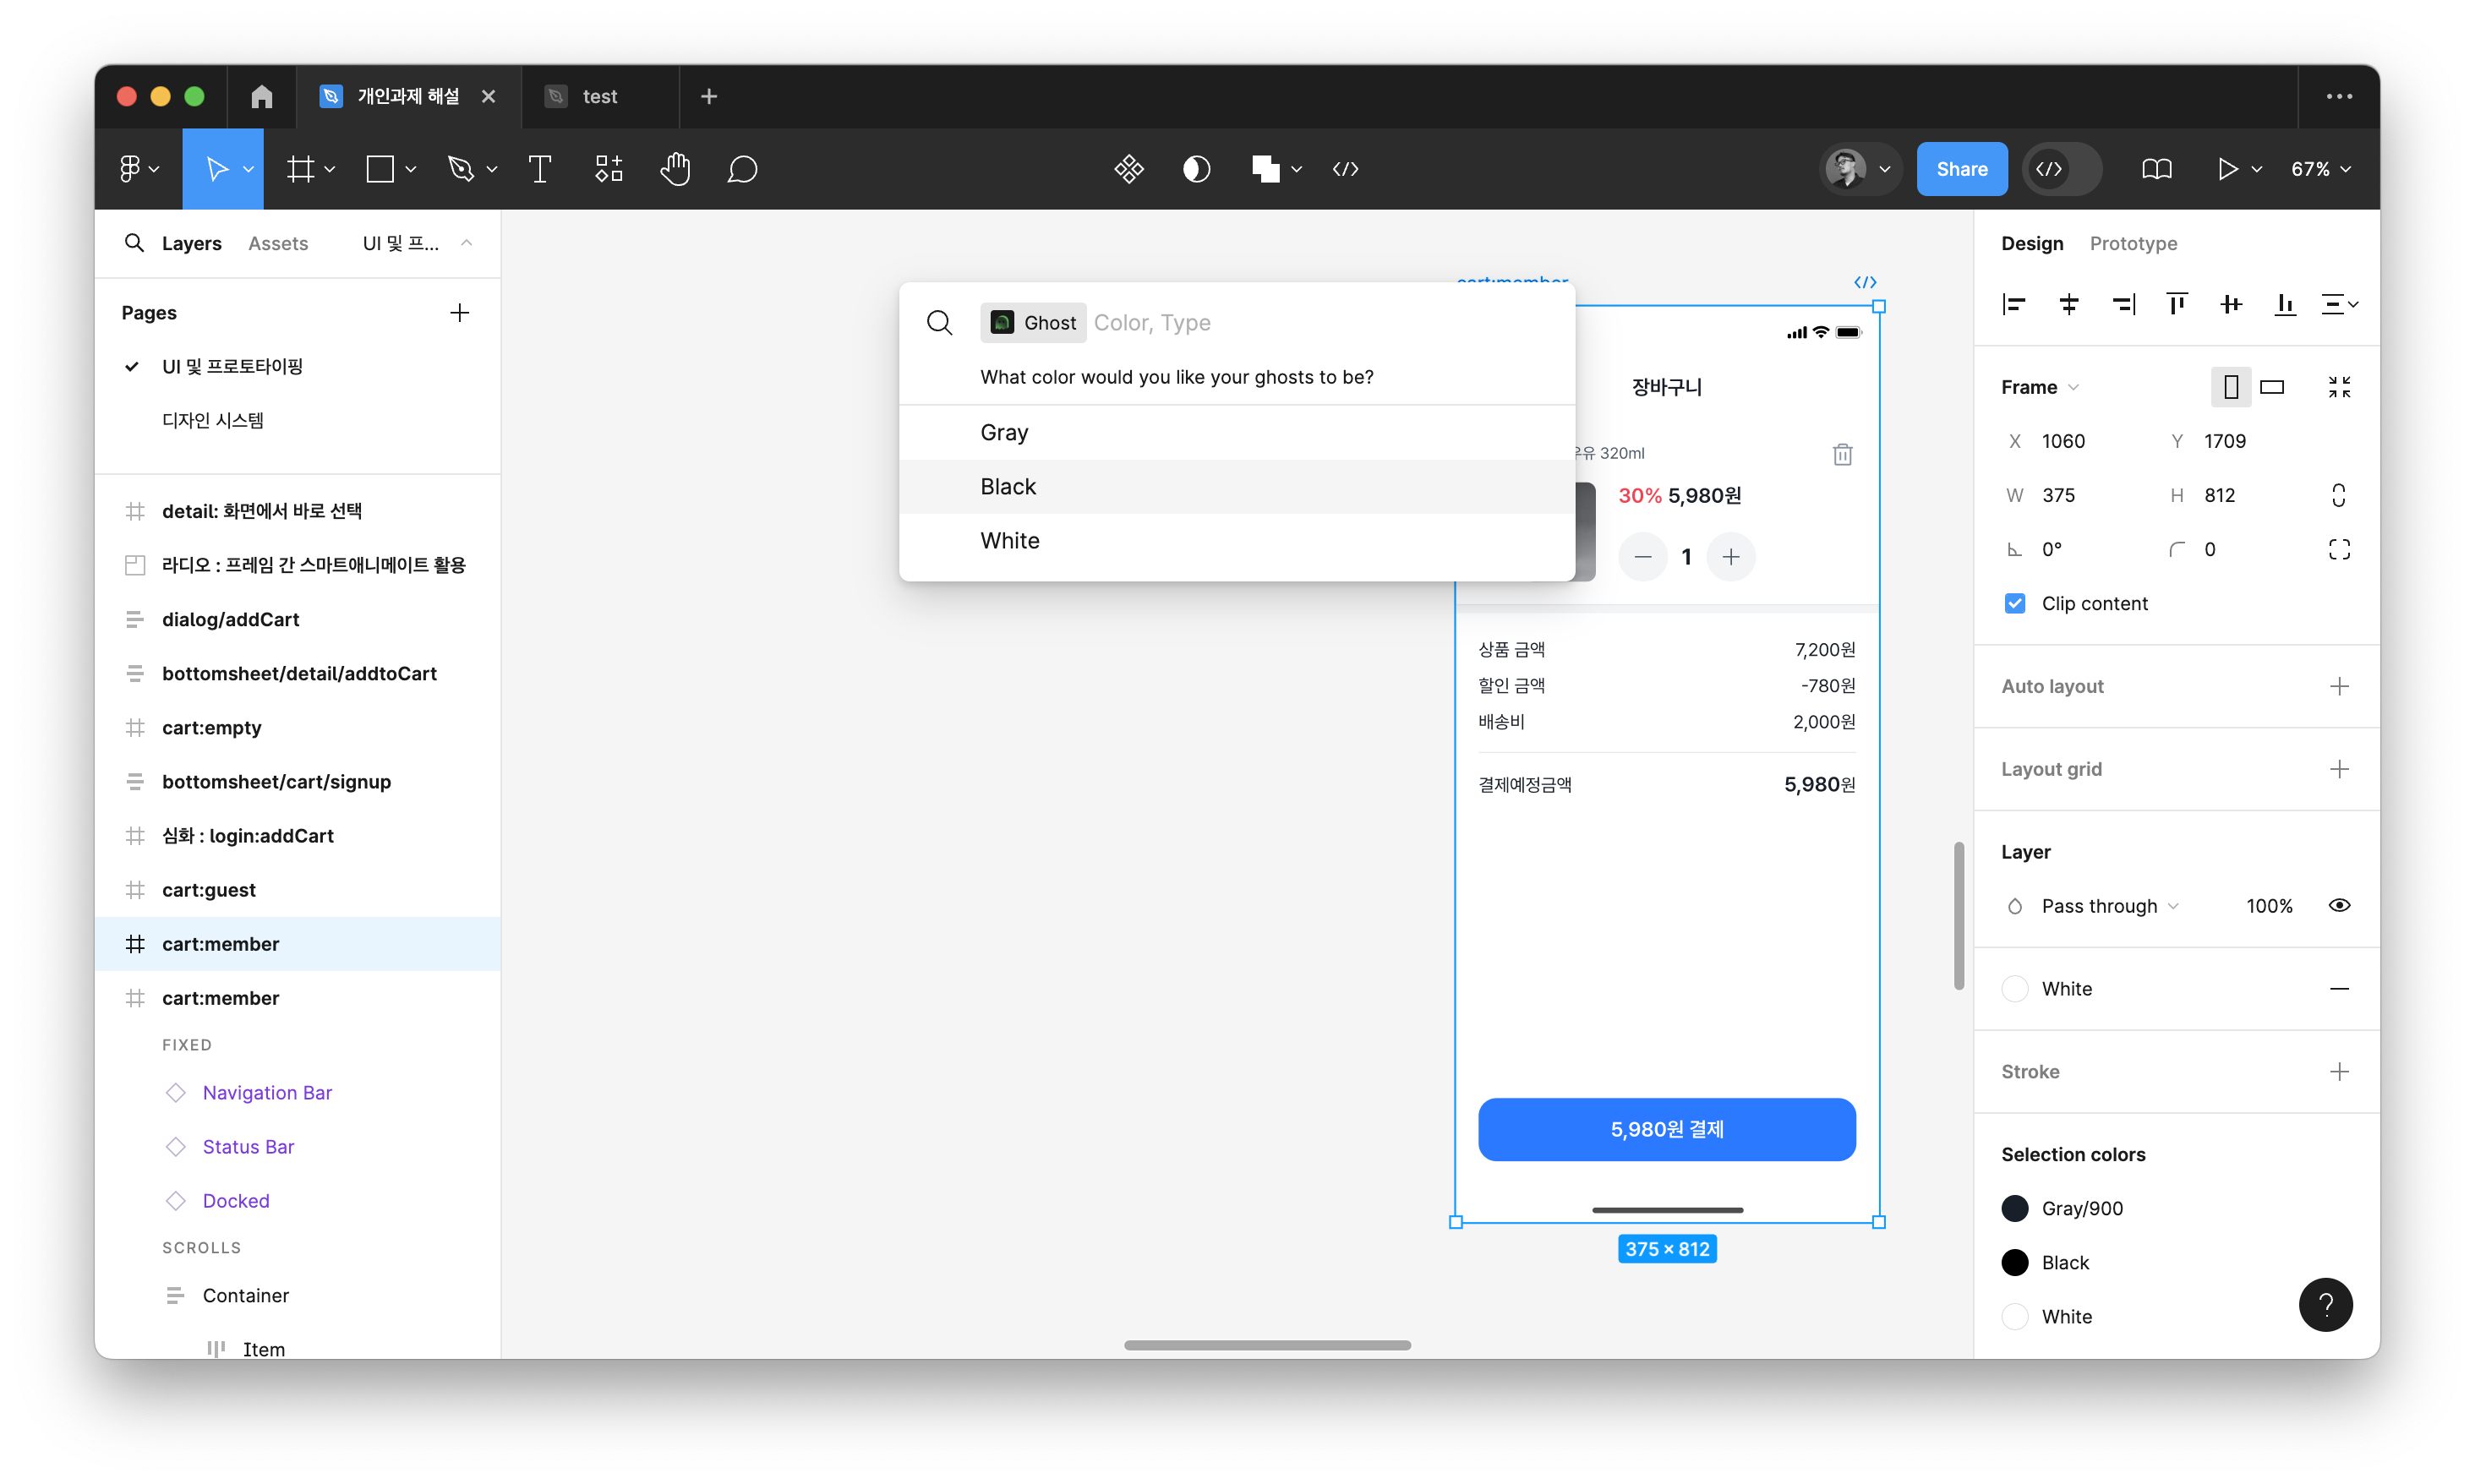Image resolution: width=2475 pixels, height=1484 pixels.
Task: Open the Frame tool options chevron
Action: (x=329, y=169)
